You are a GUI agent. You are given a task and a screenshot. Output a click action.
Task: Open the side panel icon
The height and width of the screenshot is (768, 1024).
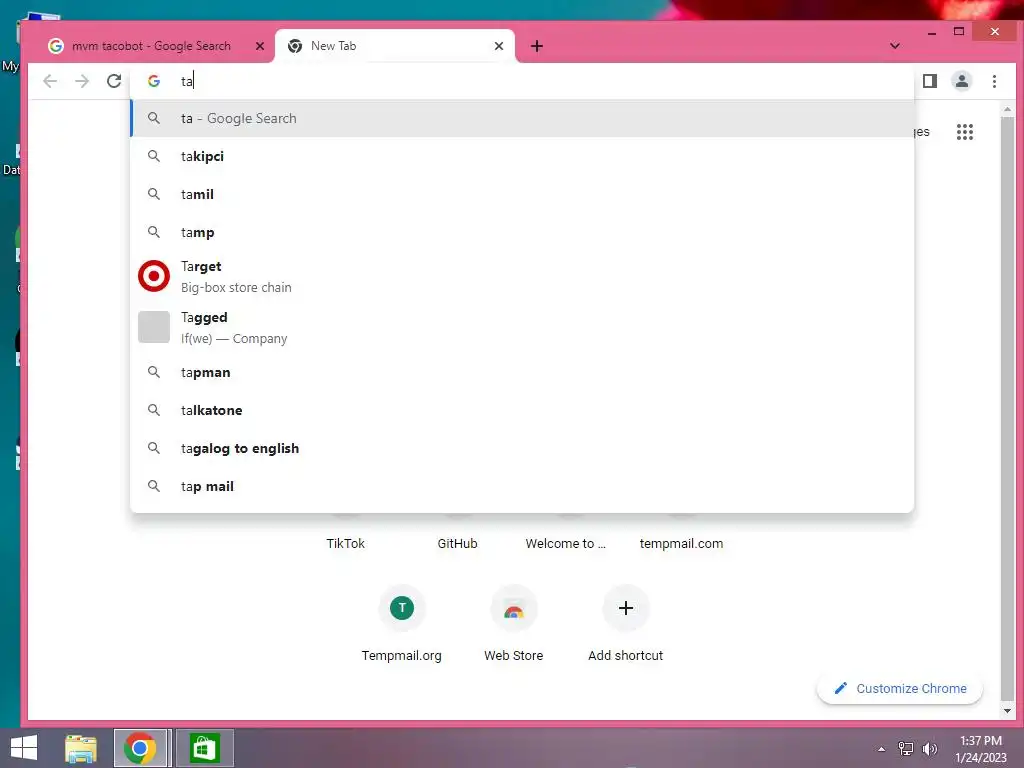tap(929, 81)
